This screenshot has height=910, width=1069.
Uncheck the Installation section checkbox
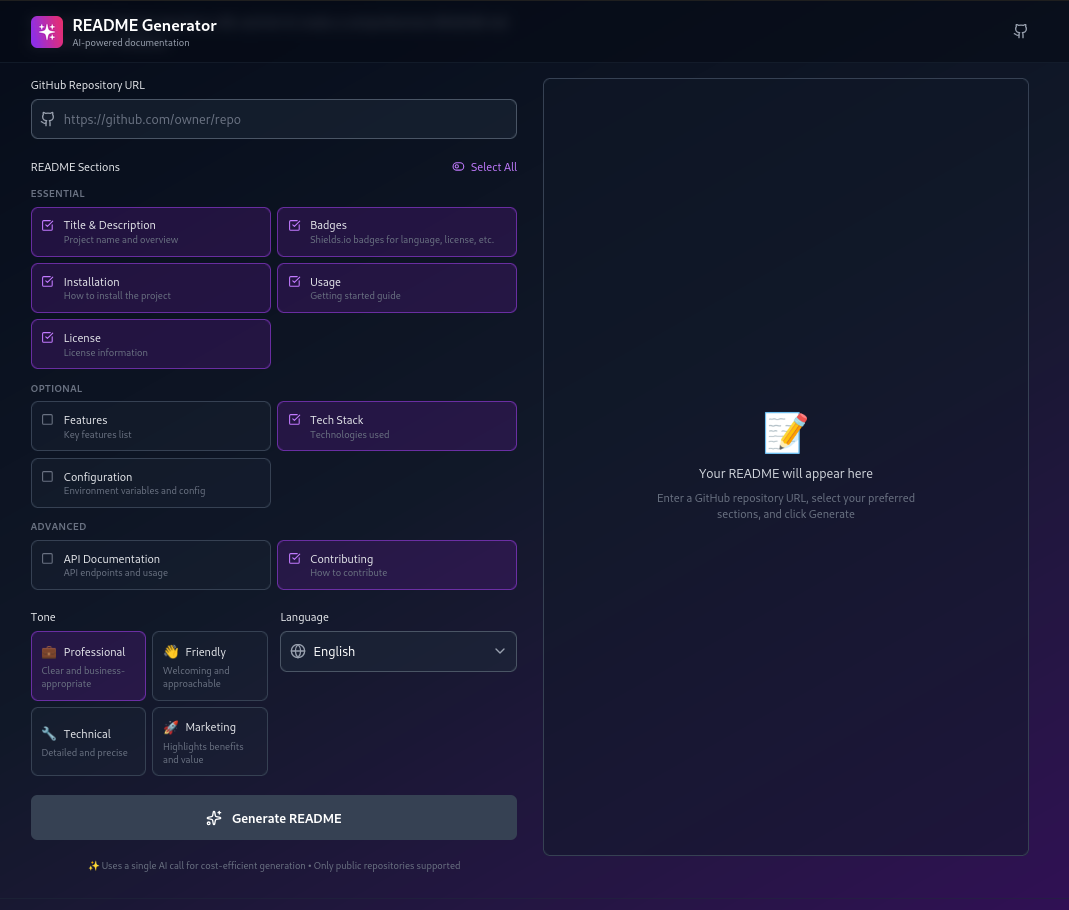coord(47,281)
